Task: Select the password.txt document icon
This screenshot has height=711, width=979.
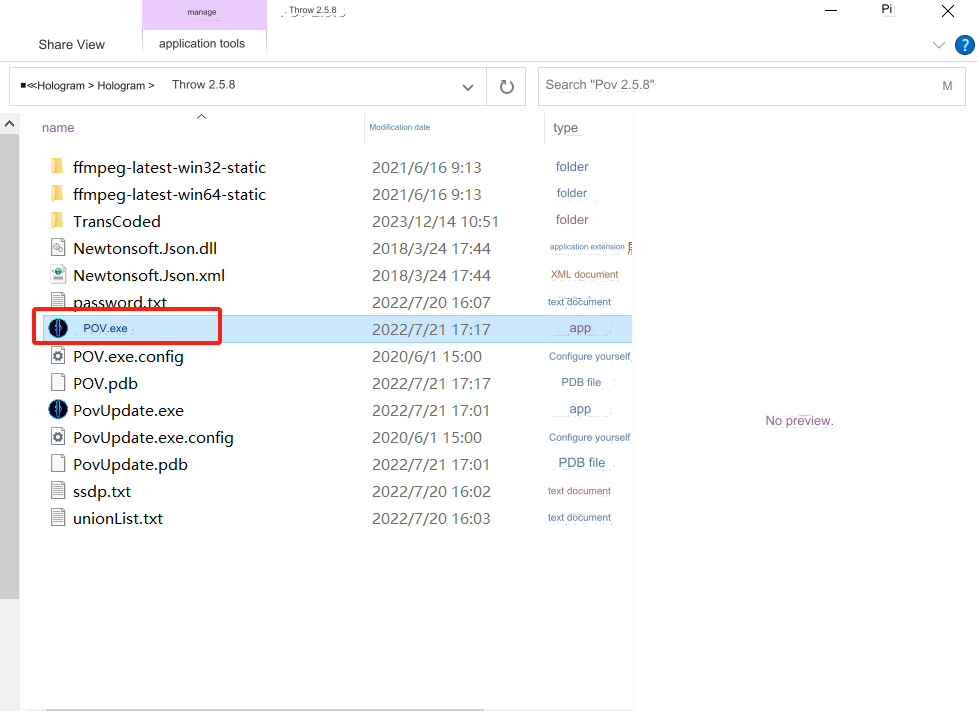Action: 58,300
